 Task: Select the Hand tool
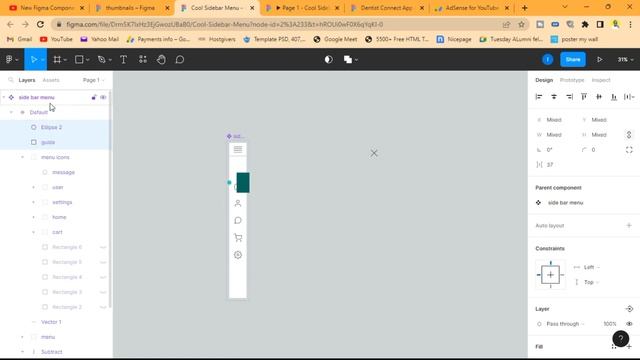[x=161, y=60]
